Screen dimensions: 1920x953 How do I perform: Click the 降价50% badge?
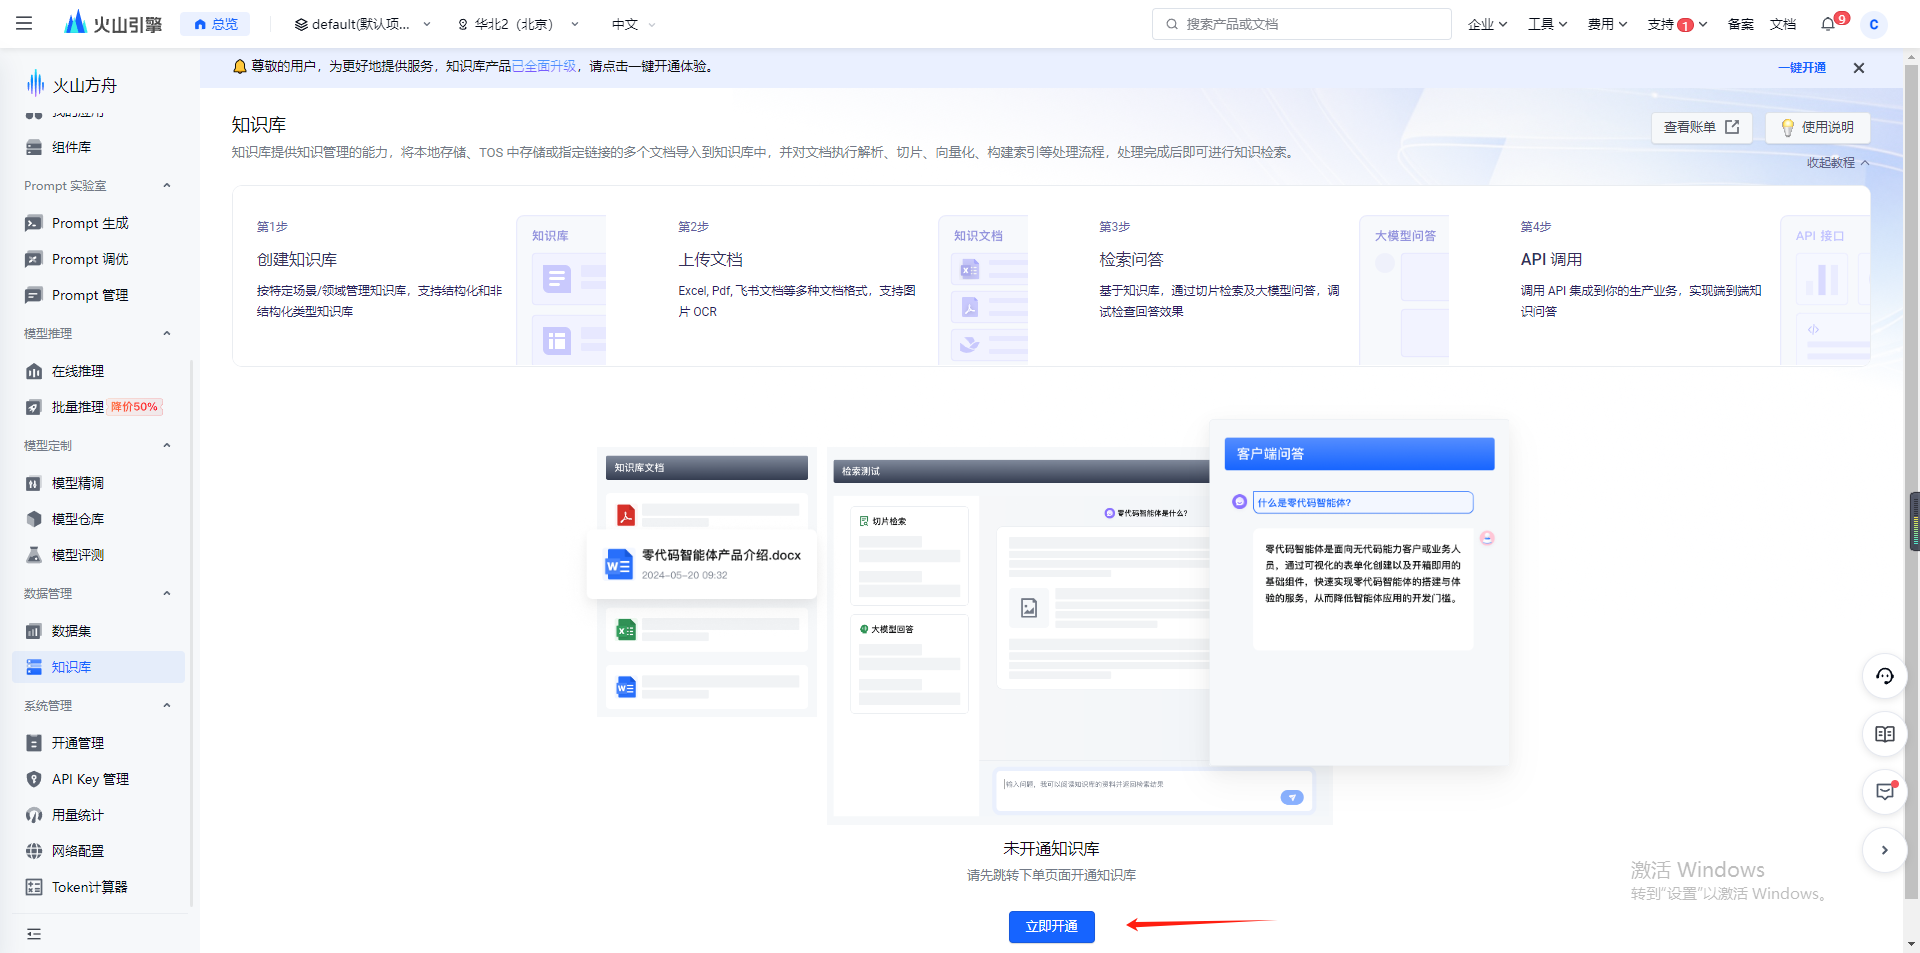click(134, 407)
